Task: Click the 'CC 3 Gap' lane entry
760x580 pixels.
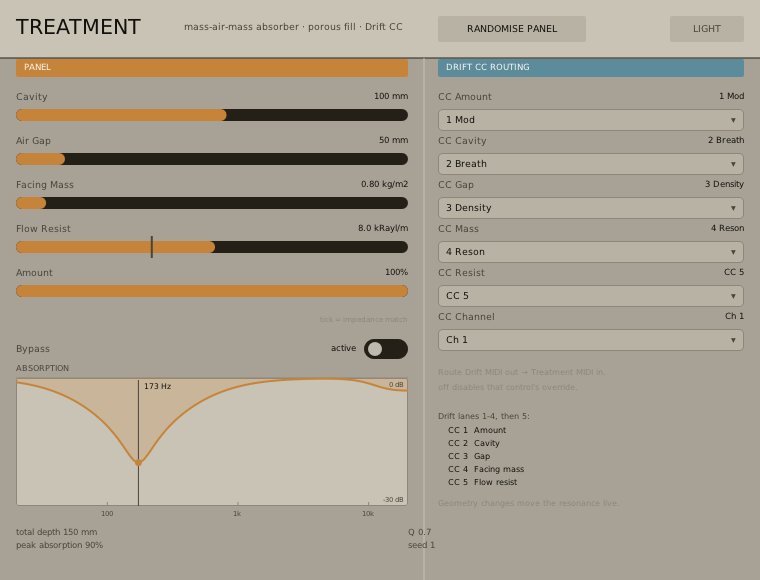Action: [x=469, y=456]
